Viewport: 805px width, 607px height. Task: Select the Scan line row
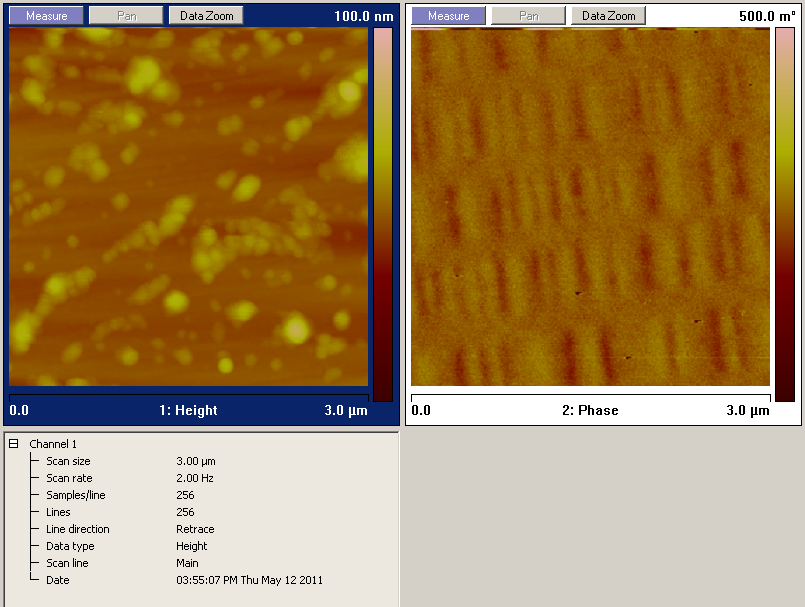pyautogui.click(x=122, y=563)
